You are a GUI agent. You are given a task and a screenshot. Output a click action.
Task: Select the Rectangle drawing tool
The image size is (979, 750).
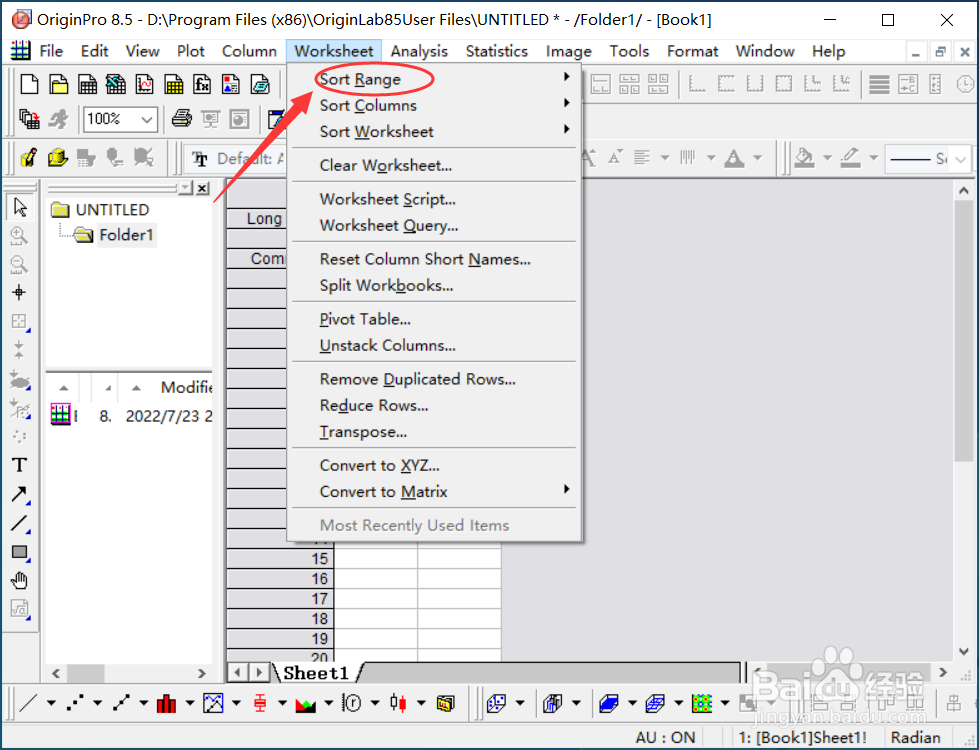[x=19, y=552]
